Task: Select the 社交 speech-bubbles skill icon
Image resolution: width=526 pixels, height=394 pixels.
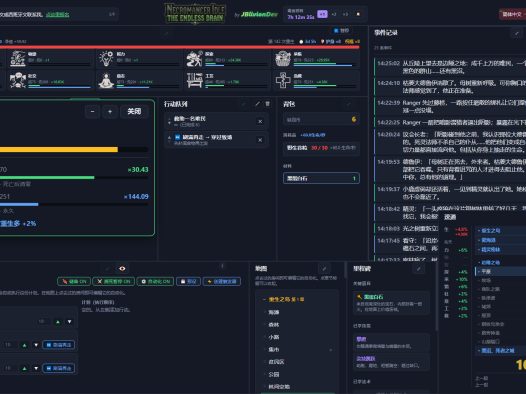Action: [x=18, y=80]
